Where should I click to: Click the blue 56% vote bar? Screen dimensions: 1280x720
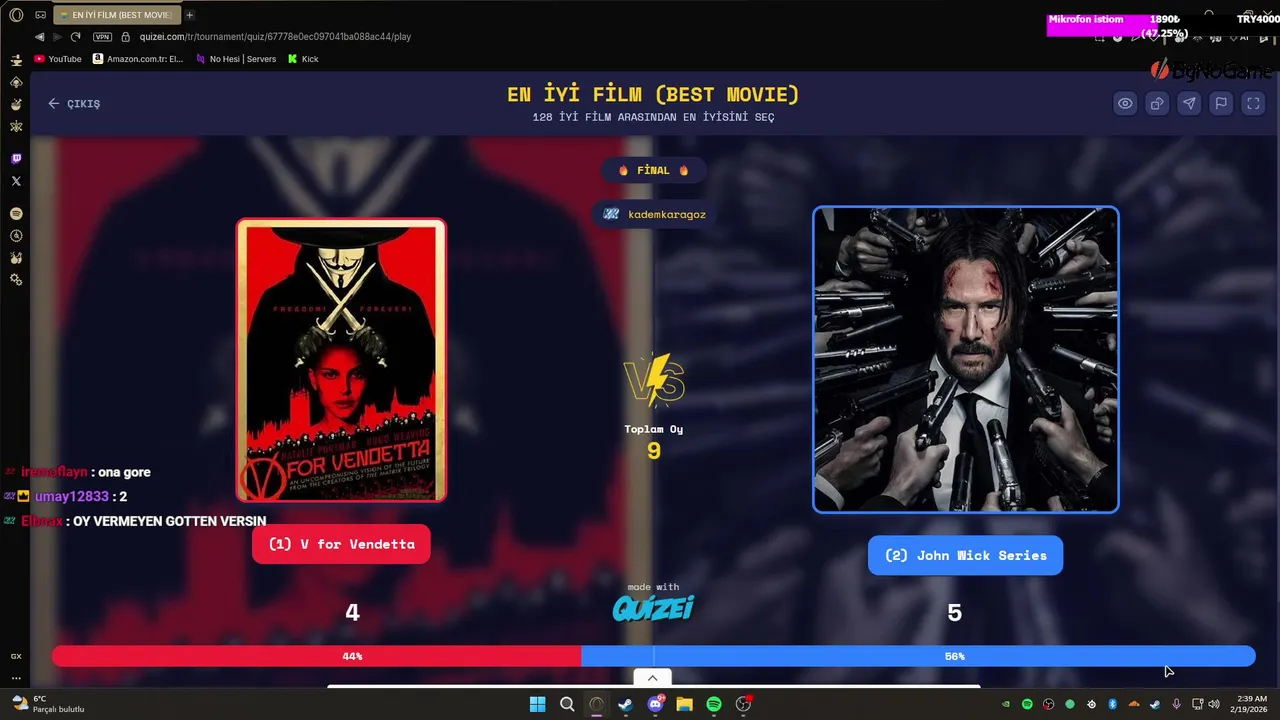(918, 656)
